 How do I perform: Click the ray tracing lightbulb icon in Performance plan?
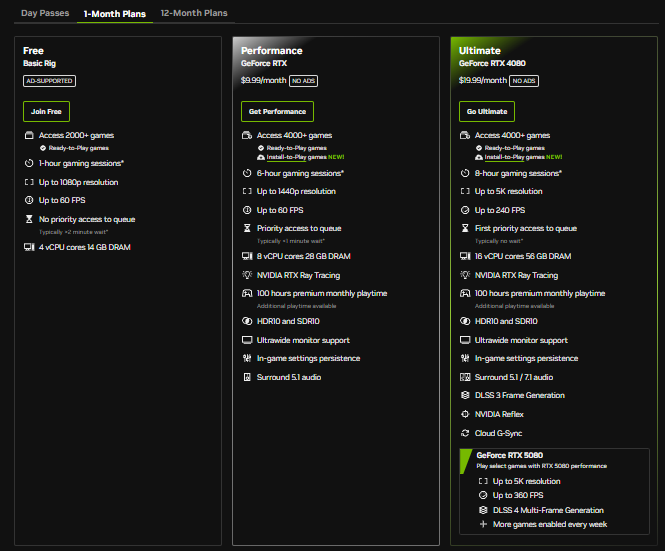(247, 275)
